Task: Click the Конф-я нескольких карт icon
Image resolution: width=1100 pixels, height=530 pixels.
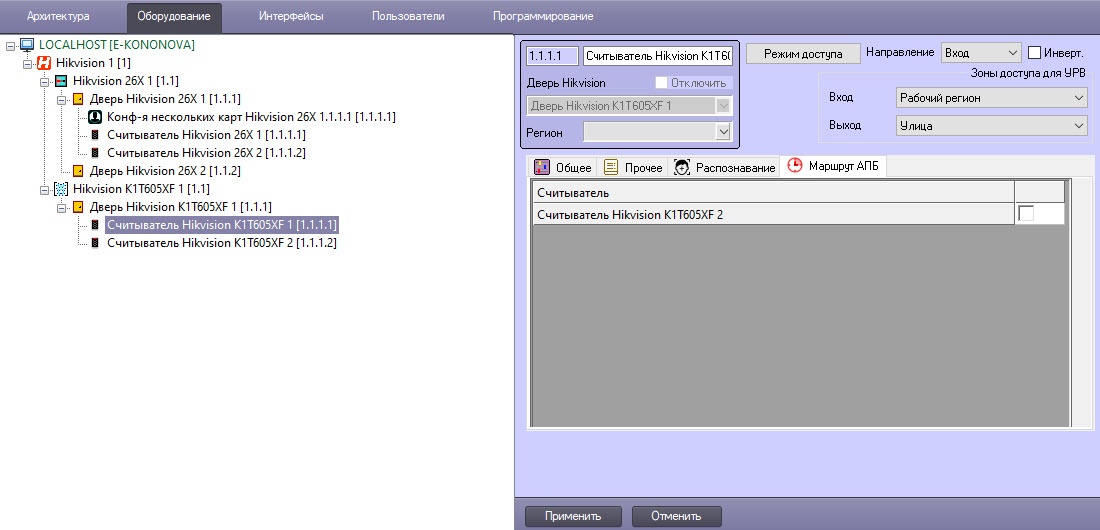Action: click(x=96, y=117)
